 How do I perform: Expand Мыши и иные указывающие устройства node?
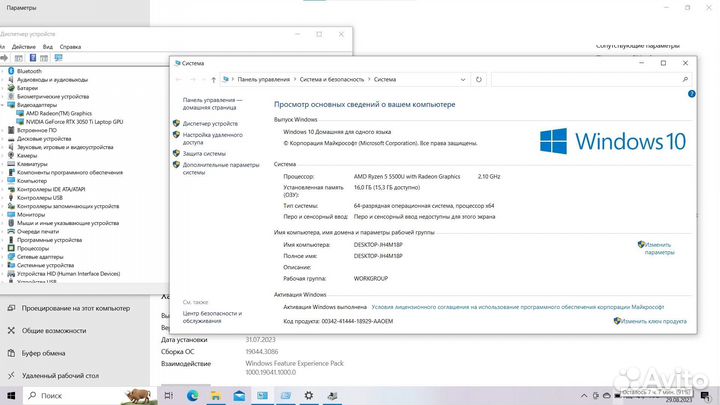(x=2, y=223)
